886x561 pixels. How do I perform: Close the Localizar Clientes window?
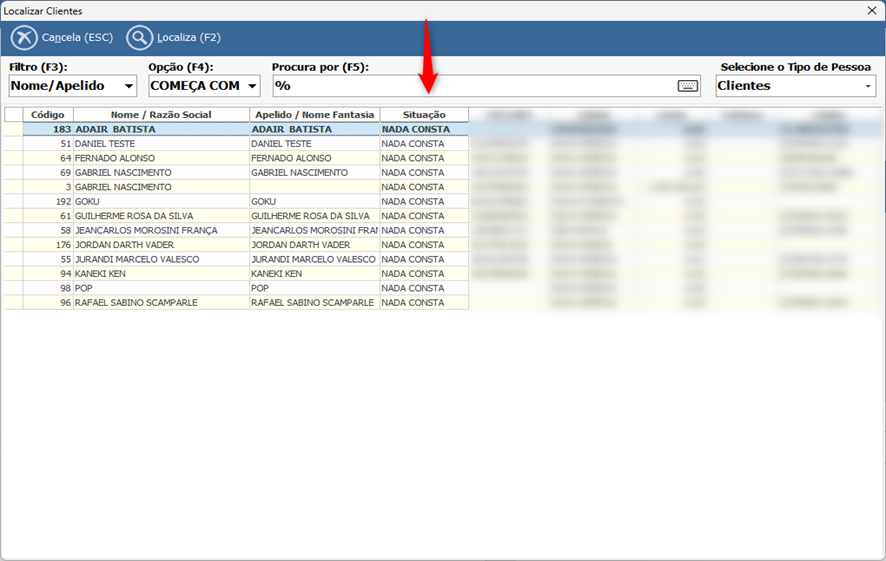point(870,10)
